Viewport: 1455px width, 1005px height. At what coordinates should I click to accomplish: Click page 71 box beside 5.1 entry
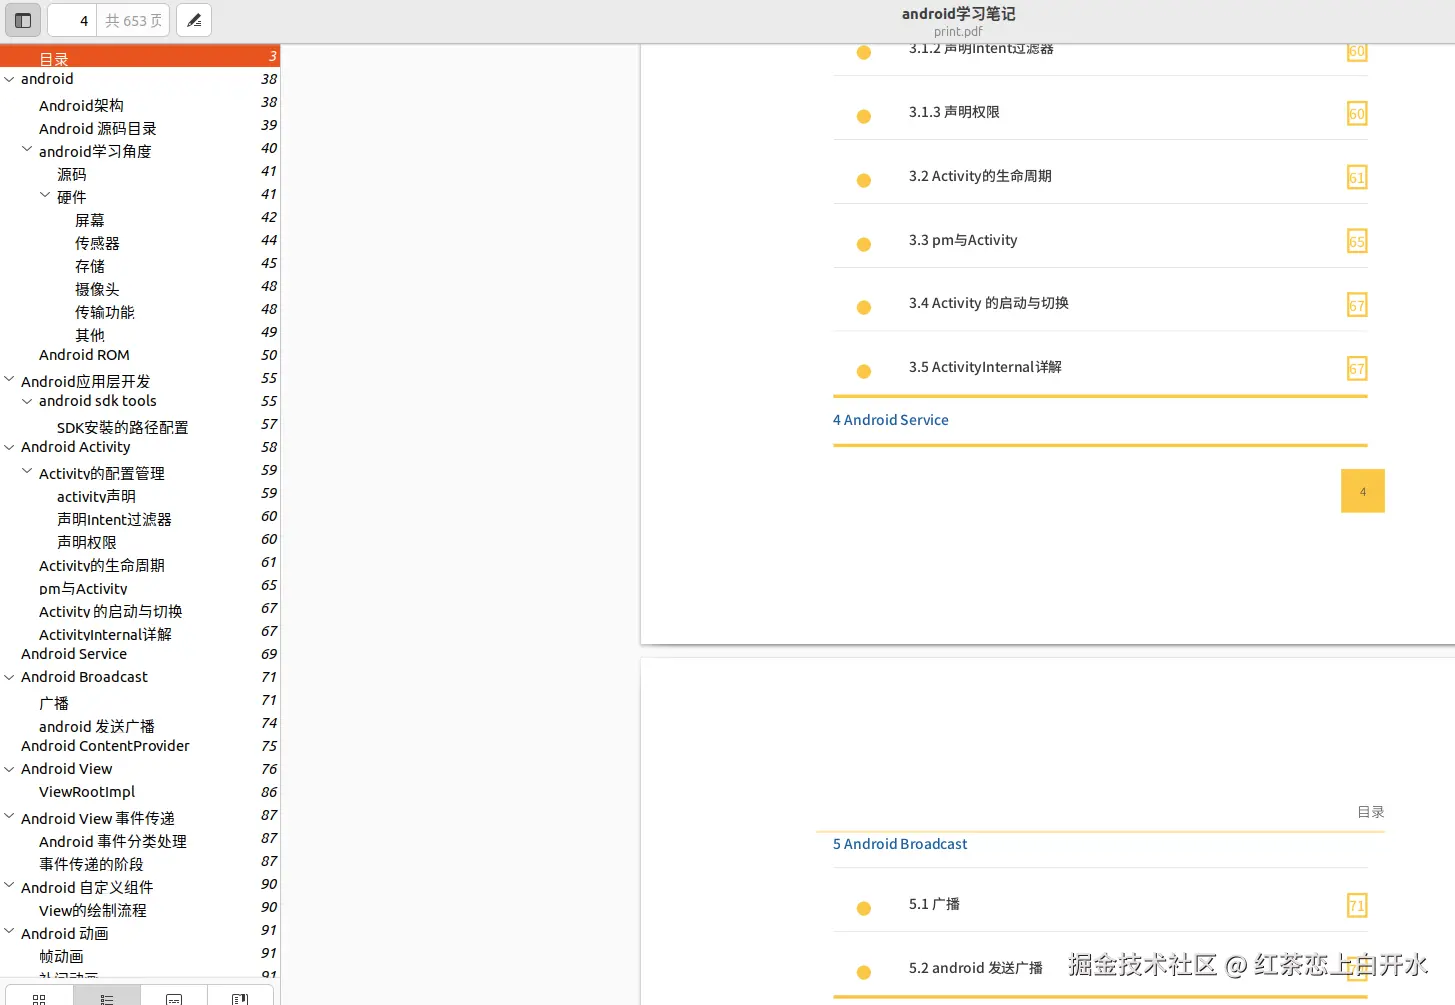[x=1357, y=905]
